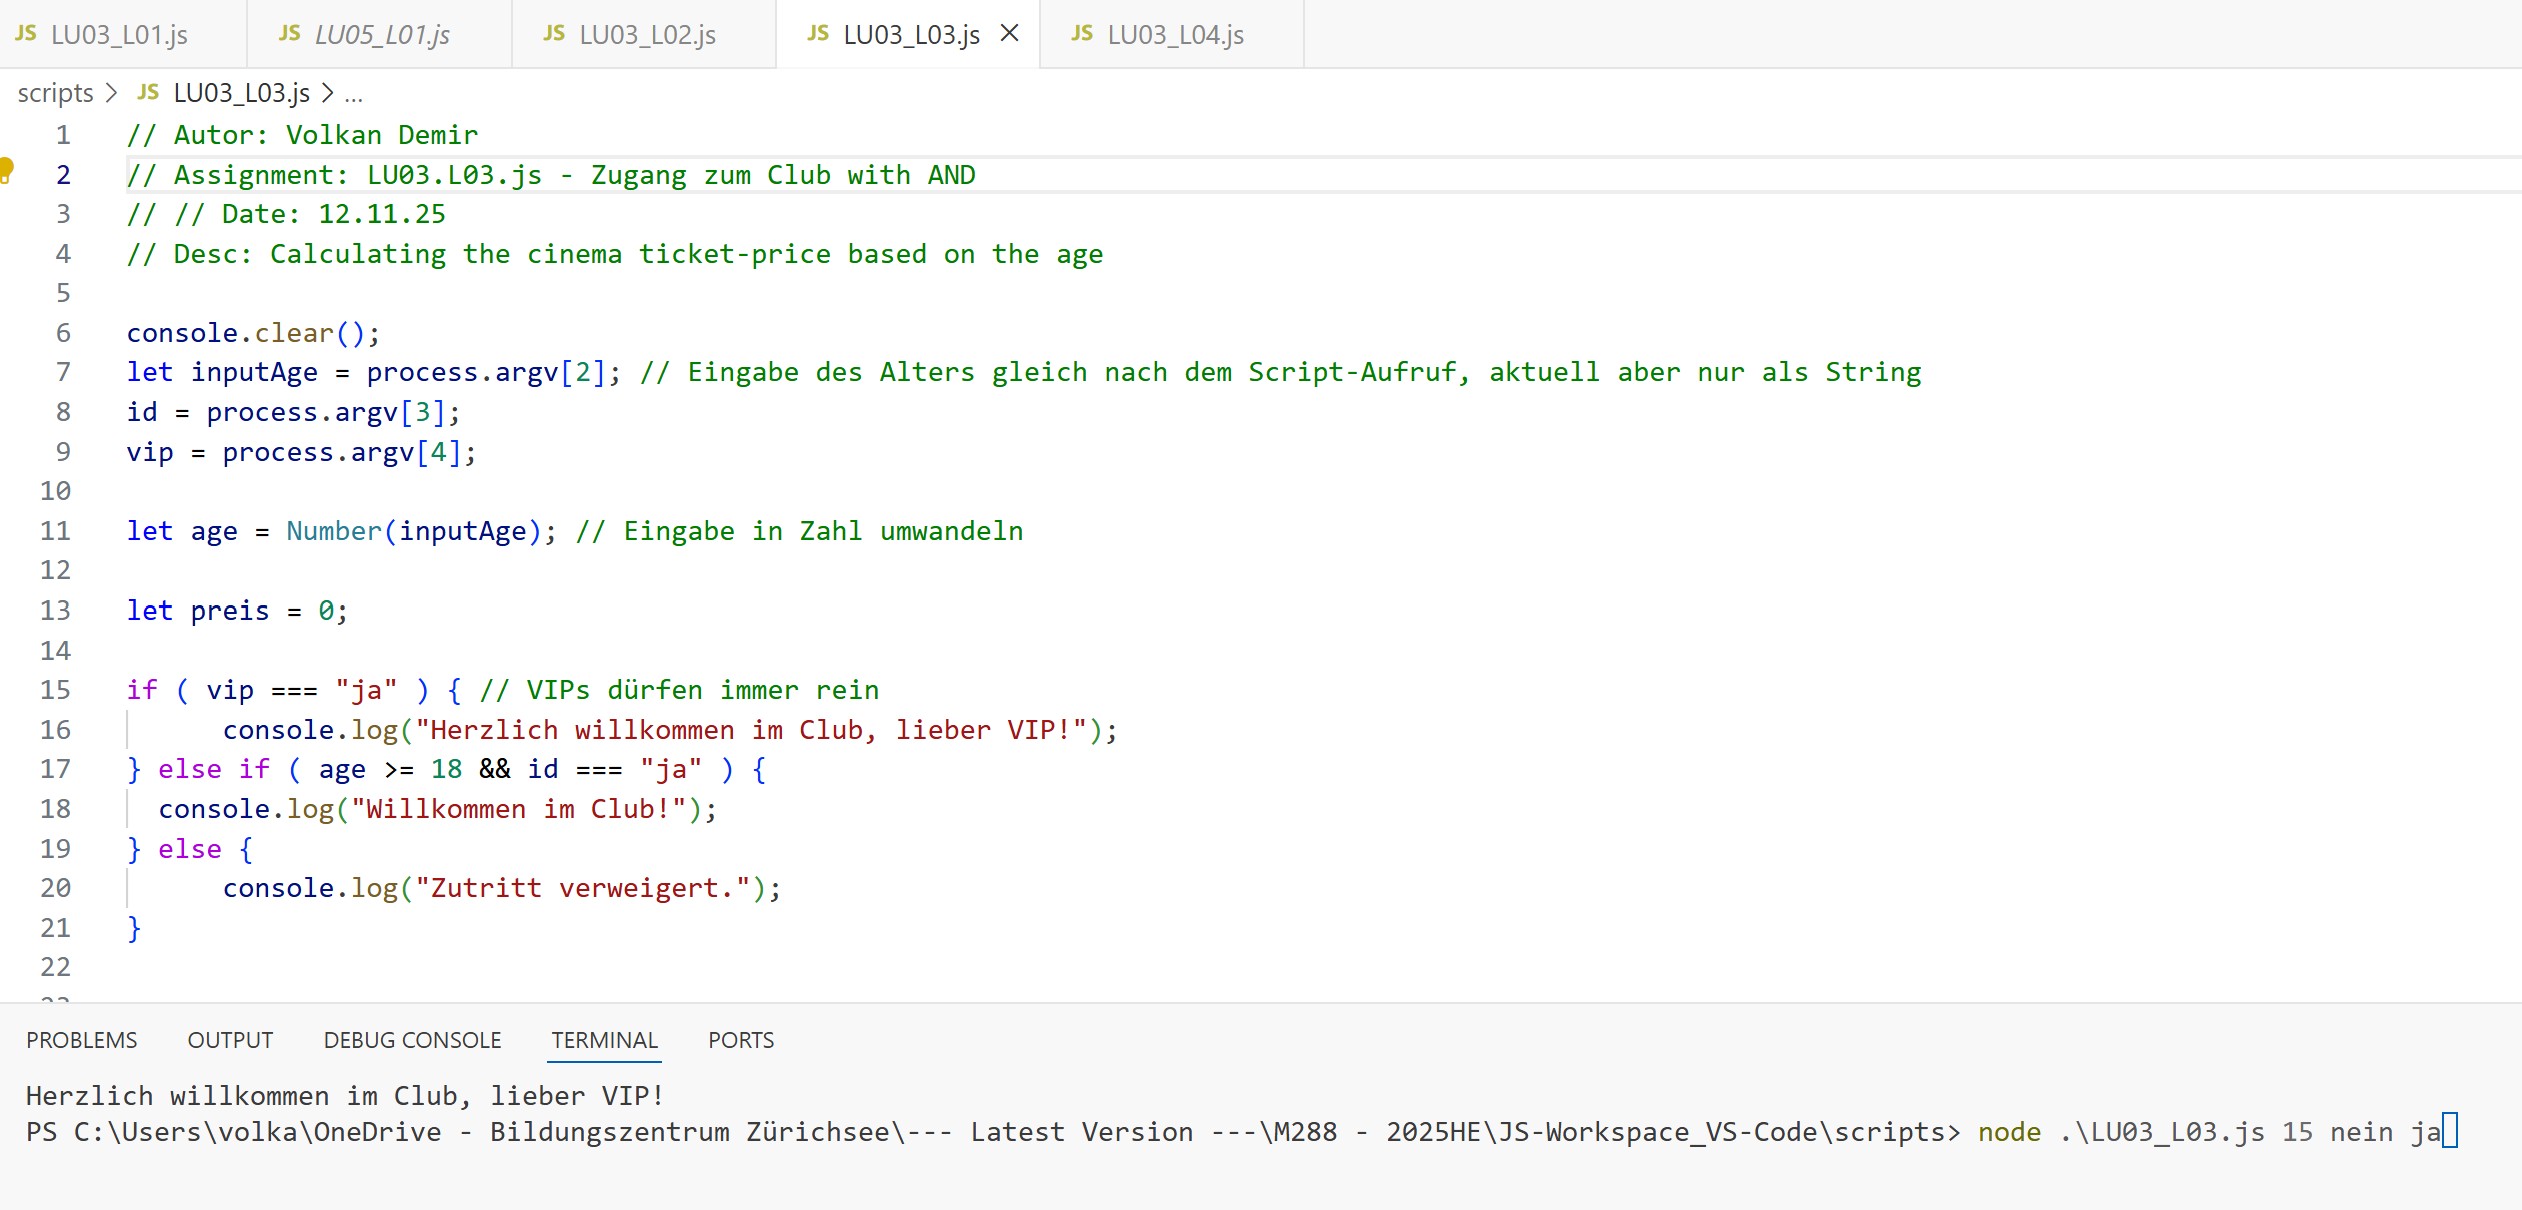Click JS icon in breadcrumb path

pyautogui.click(x=148, y=93)
